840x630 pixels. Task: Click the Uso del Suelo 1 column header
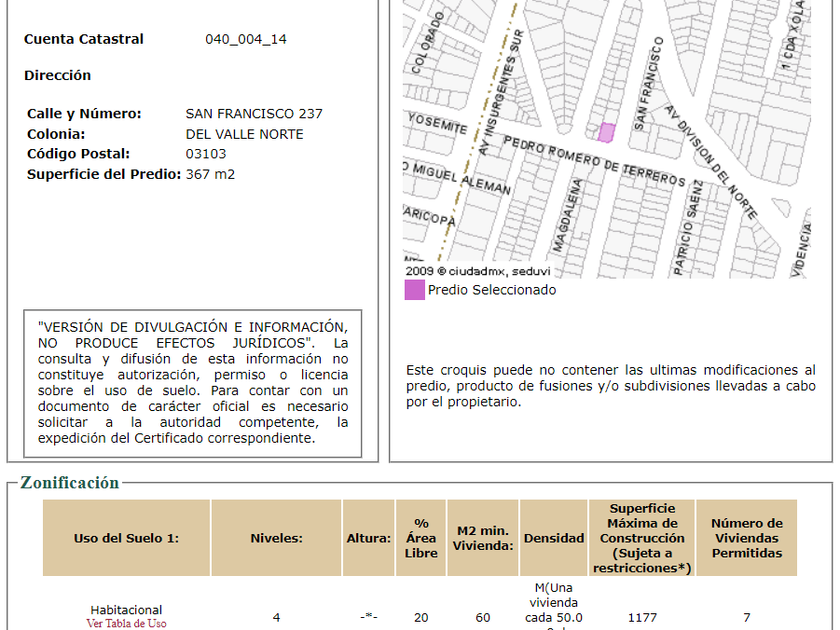[x=126, y=538]
